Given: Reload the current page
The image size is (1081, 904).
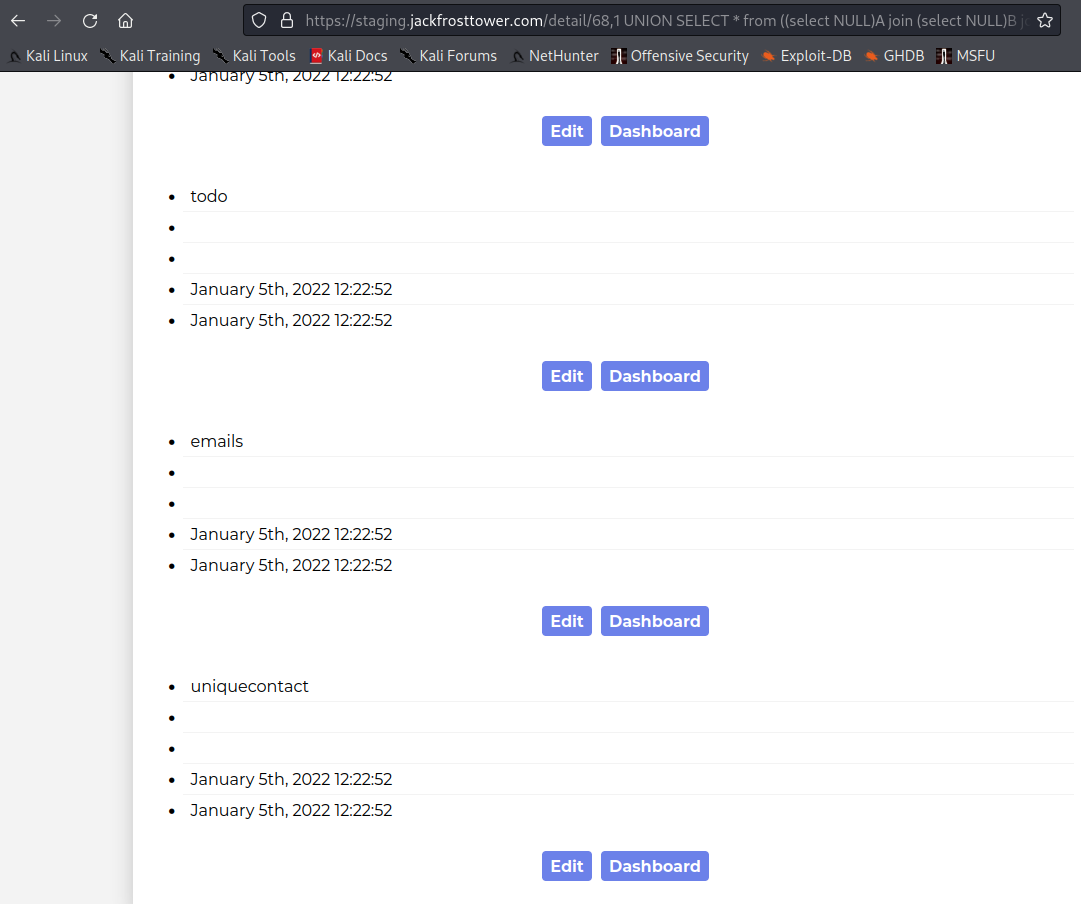Looking at the screenshot, I should 90,20.
